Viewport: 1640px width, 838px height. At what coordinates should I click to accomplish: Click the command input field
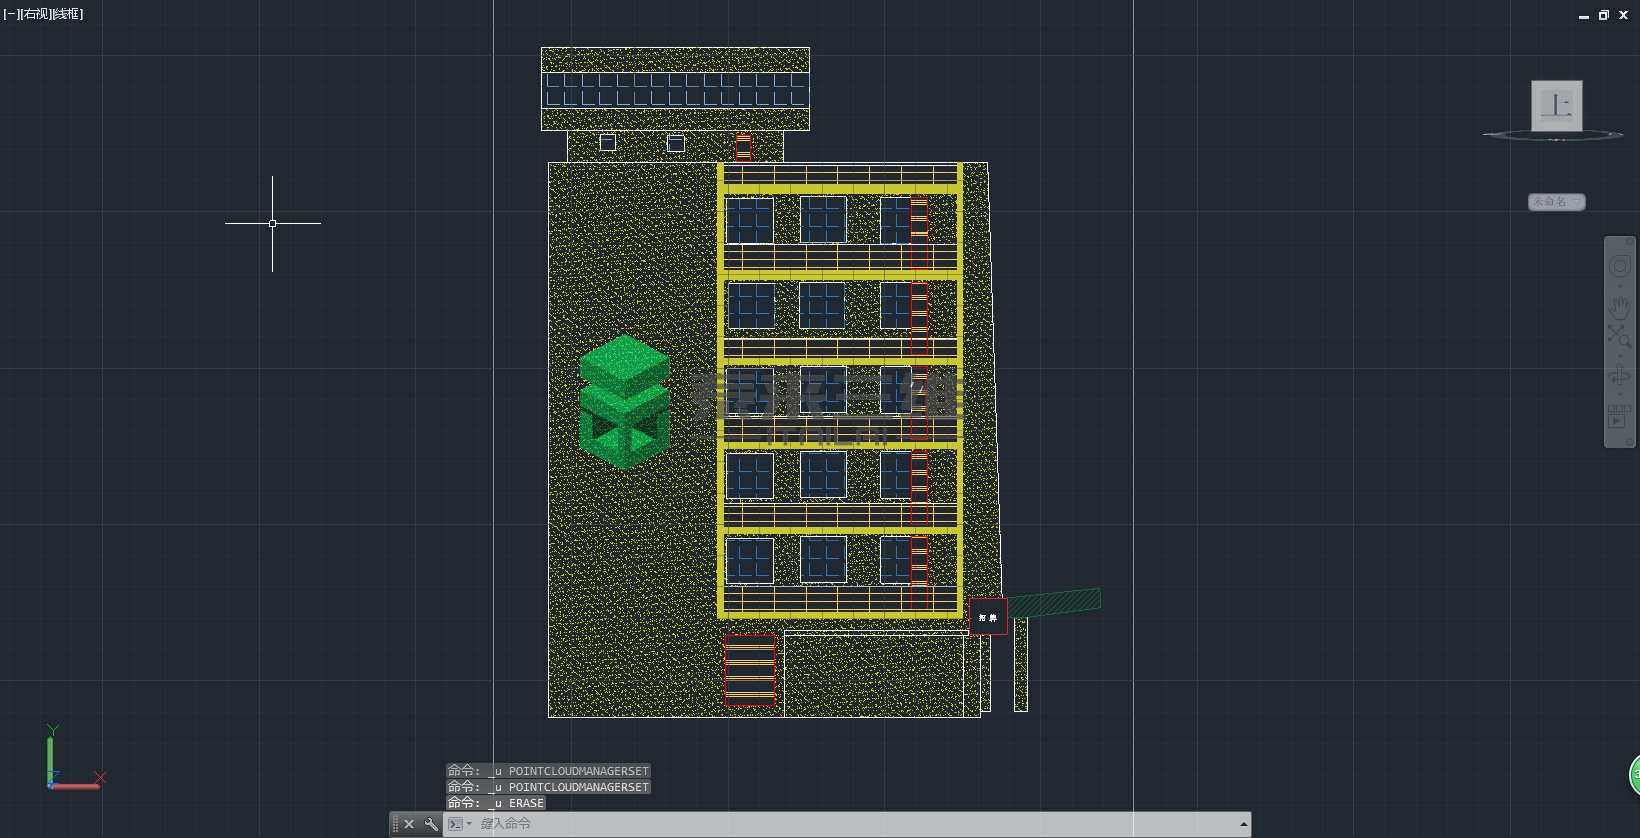[x=850, y=824]
